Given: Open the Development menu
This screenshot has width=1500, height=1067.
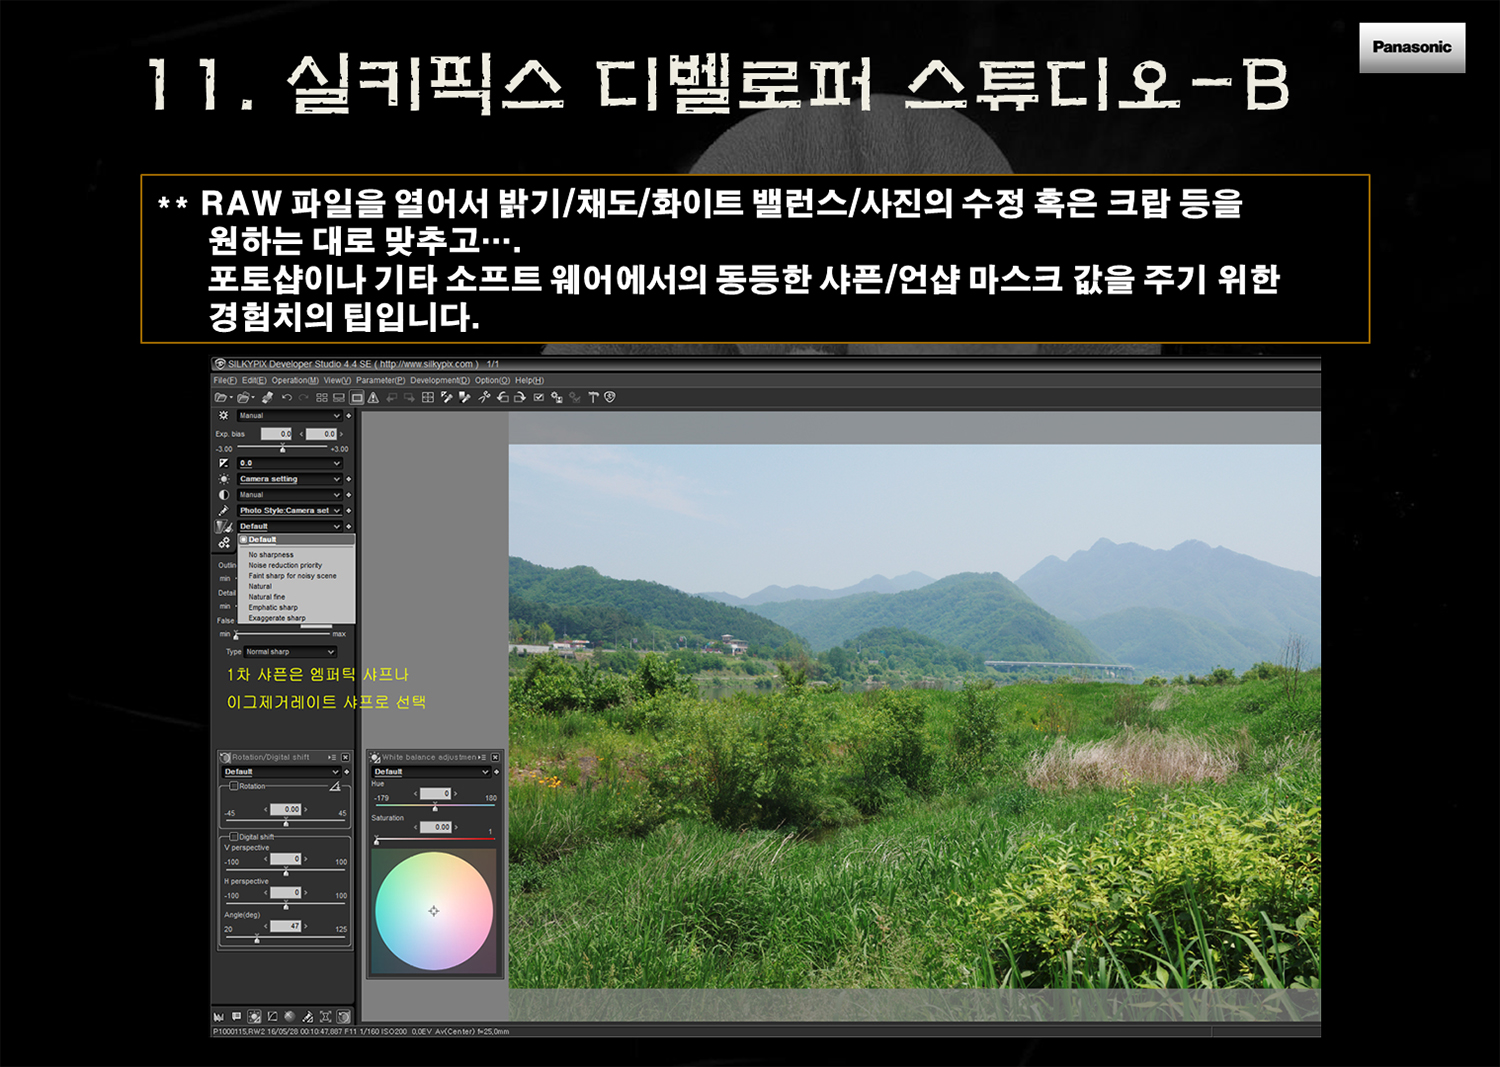Looking at the screenshot, I should point(439,380).
